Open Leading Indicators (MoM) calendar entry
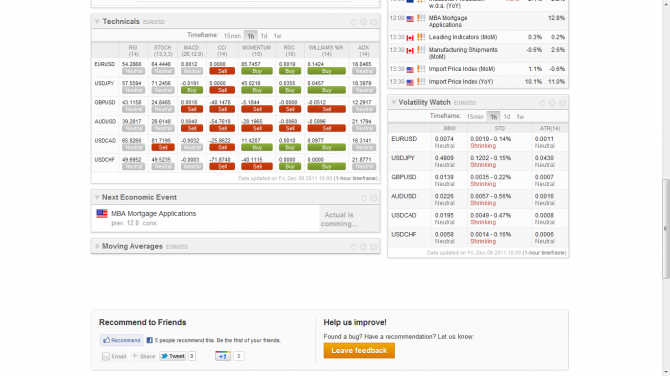 [x=462, y=37]
